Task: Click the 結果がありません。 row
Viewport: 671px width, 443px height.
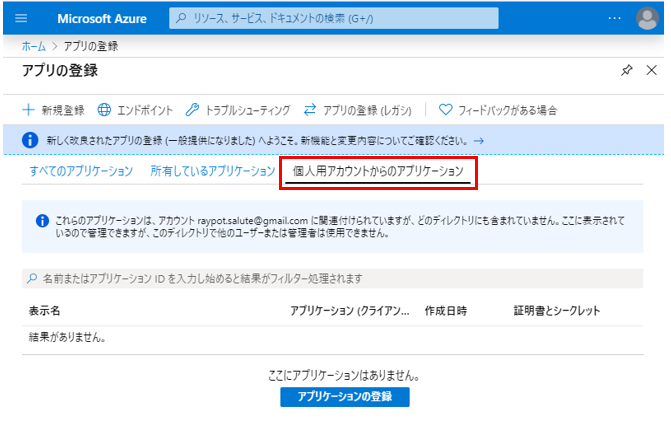Action: pyautogui.click(x=332, y=337)
